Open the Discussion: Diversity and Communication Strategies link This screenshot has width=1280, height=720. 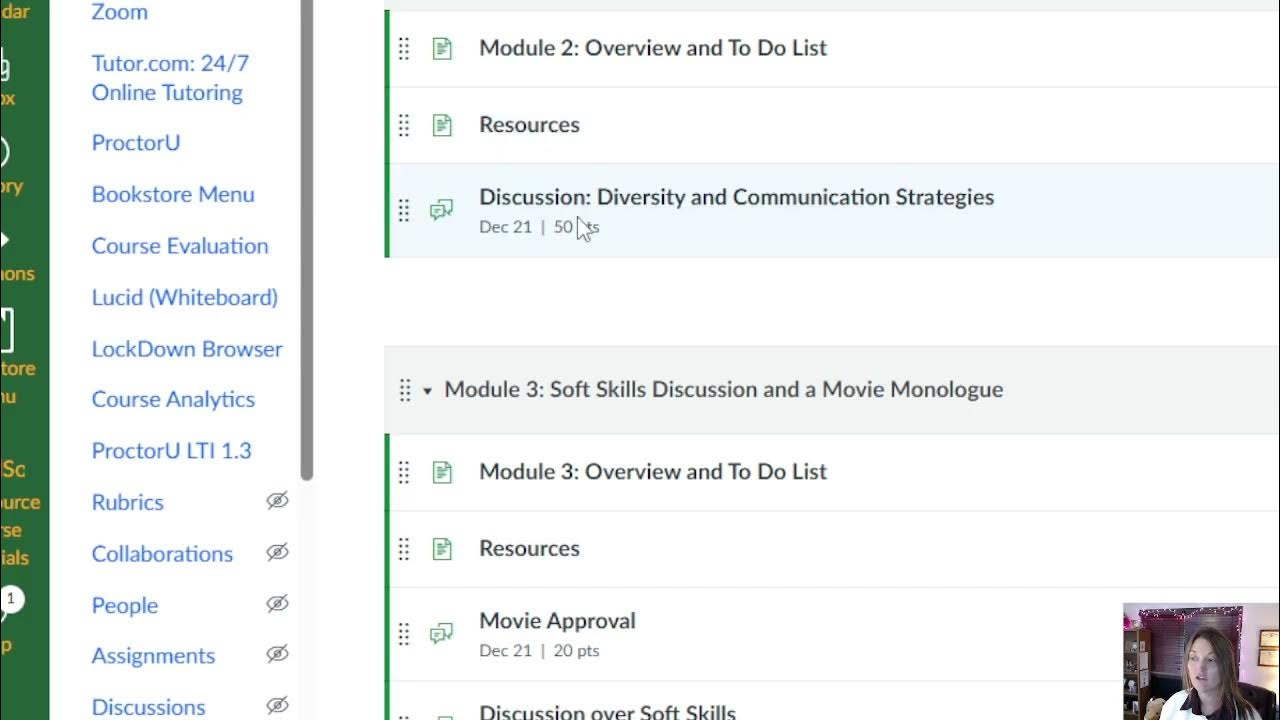point(736,197)
